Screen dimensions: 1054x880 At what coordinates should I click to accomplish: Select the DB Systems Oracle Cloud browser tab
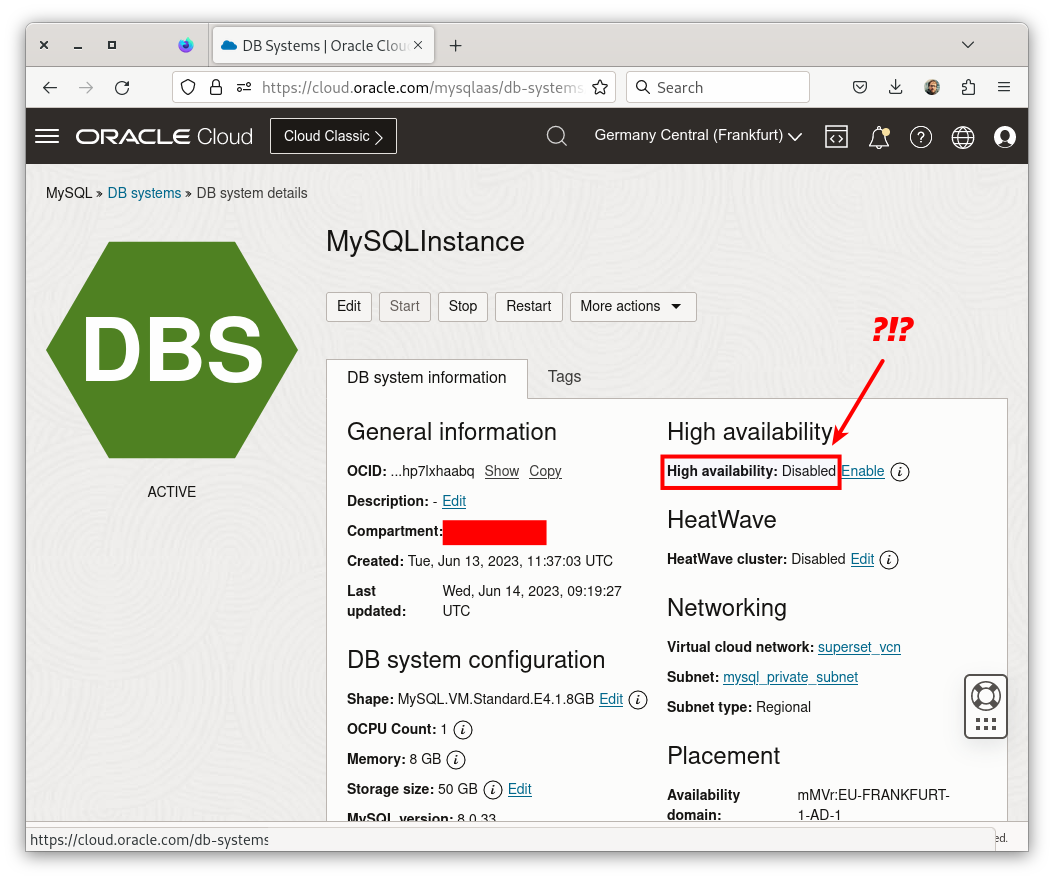(x=323, y=46)
